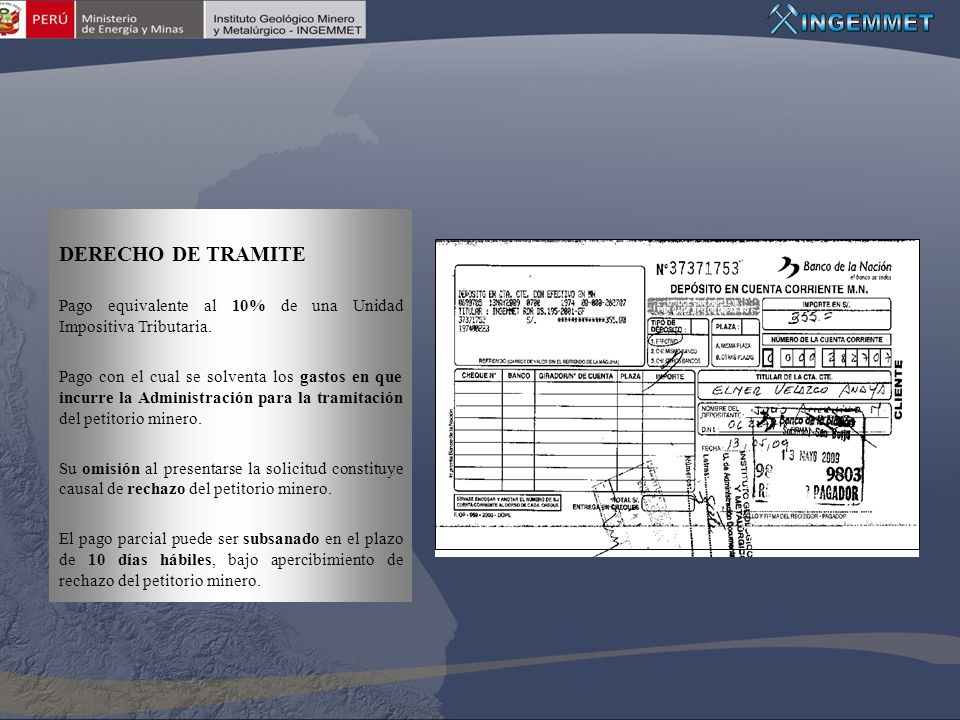Click the bold text 10 días hábiles
960x720 pixels.
(150, 560)
